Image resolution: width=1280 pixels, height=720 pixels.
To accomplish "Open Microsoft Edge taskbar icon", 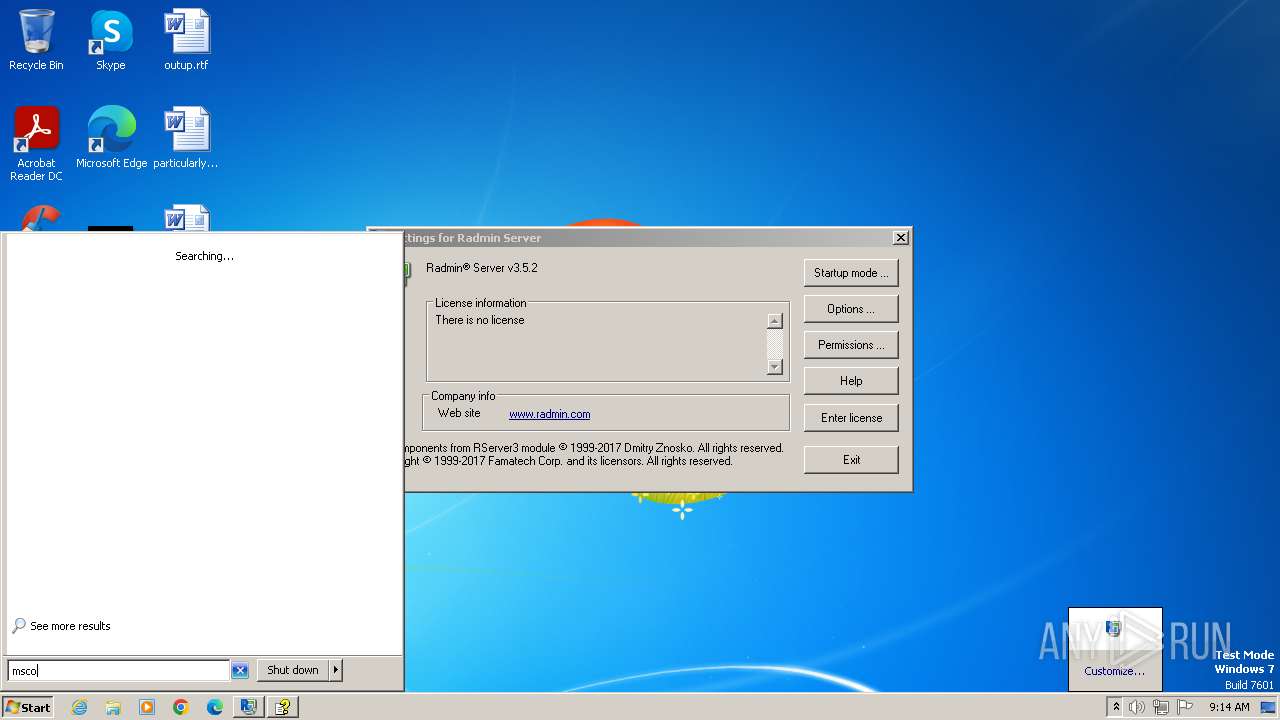I will [x=215, y=707].
